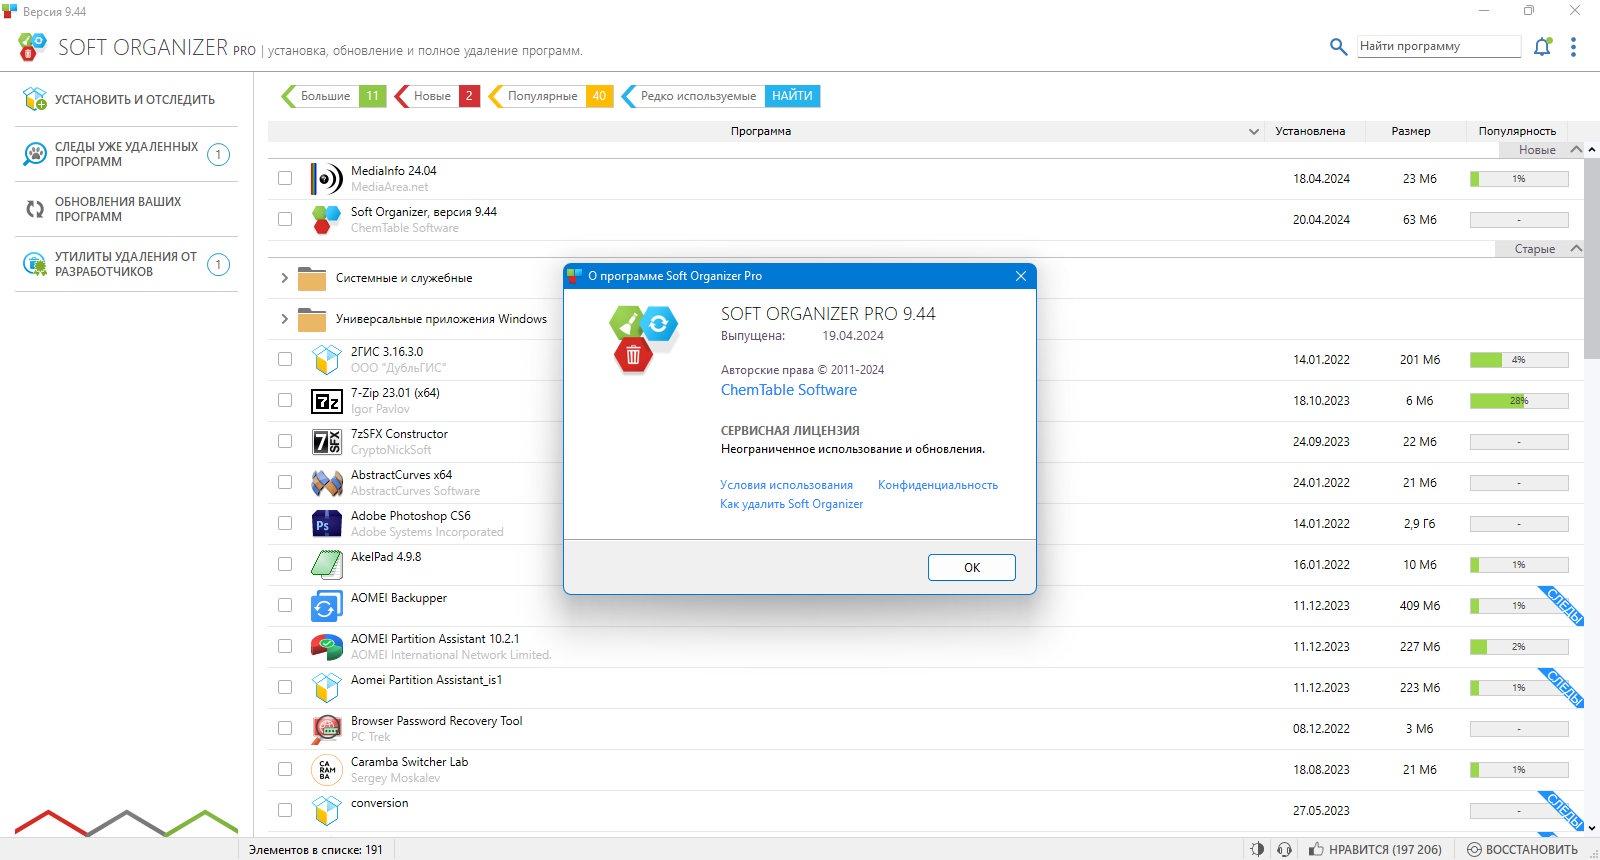Screen dimensions: 1600x860
Task: Open Условия использования link
Action: click(787, 485)
